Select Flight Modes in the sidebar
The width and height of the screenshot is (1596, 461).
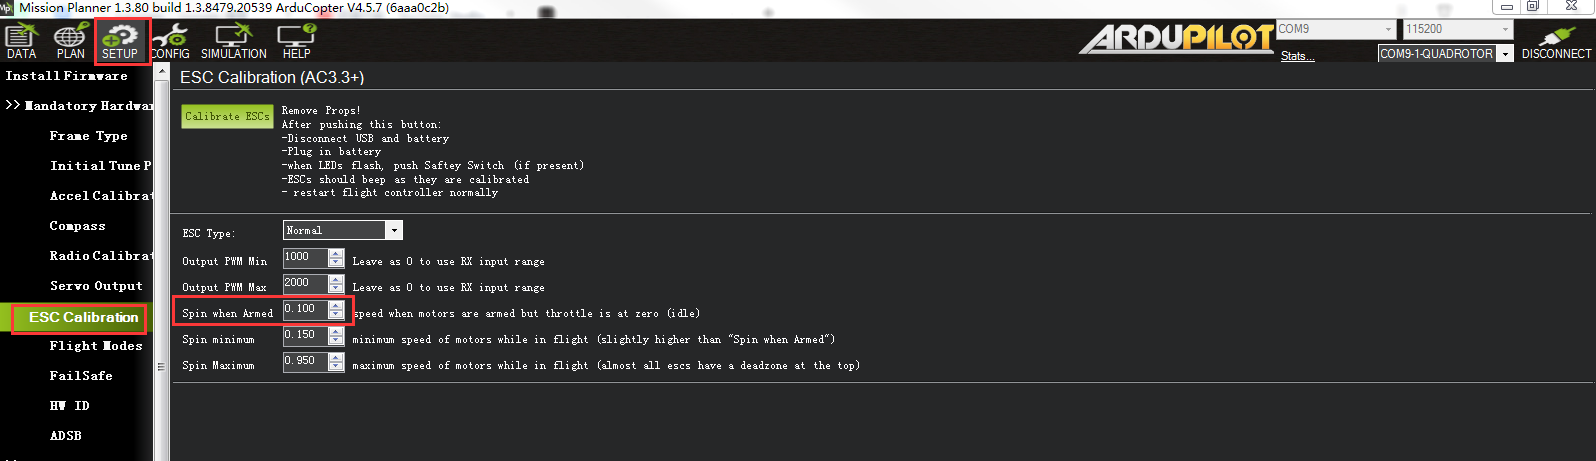[96, 346]
